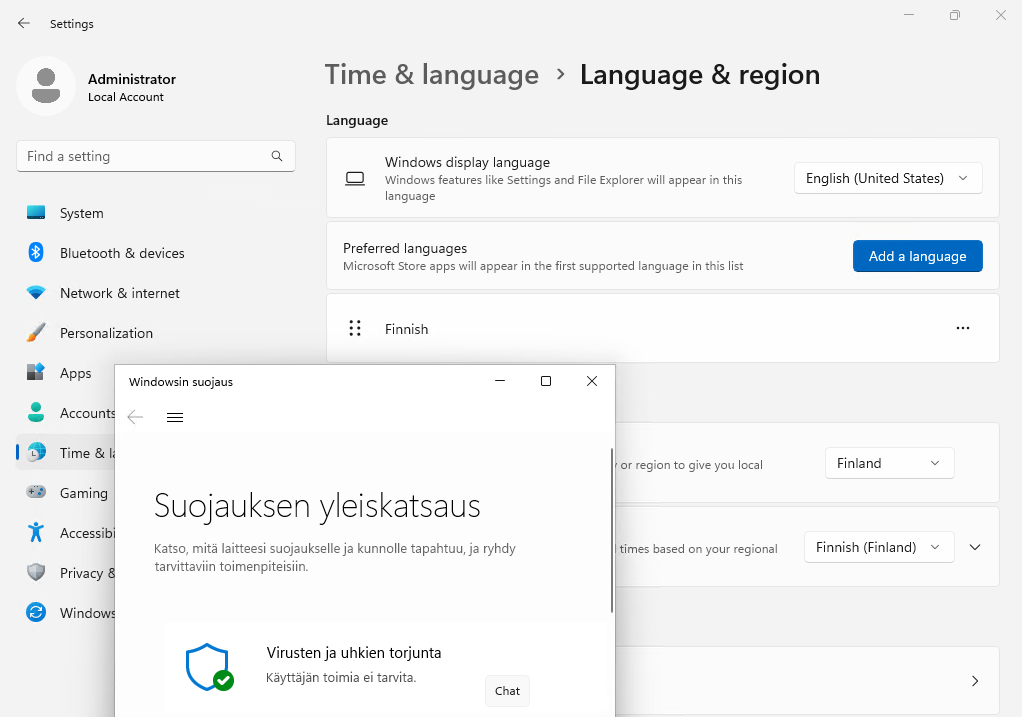
Task: Click the Windowsin suojaus vertical scrollbar
Action: click(612, 530)
